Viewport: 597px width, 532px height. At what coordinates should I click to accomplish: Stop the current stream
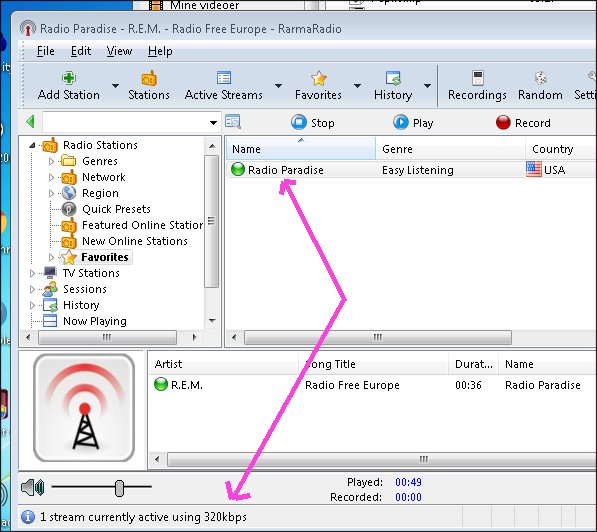(313, 123)
